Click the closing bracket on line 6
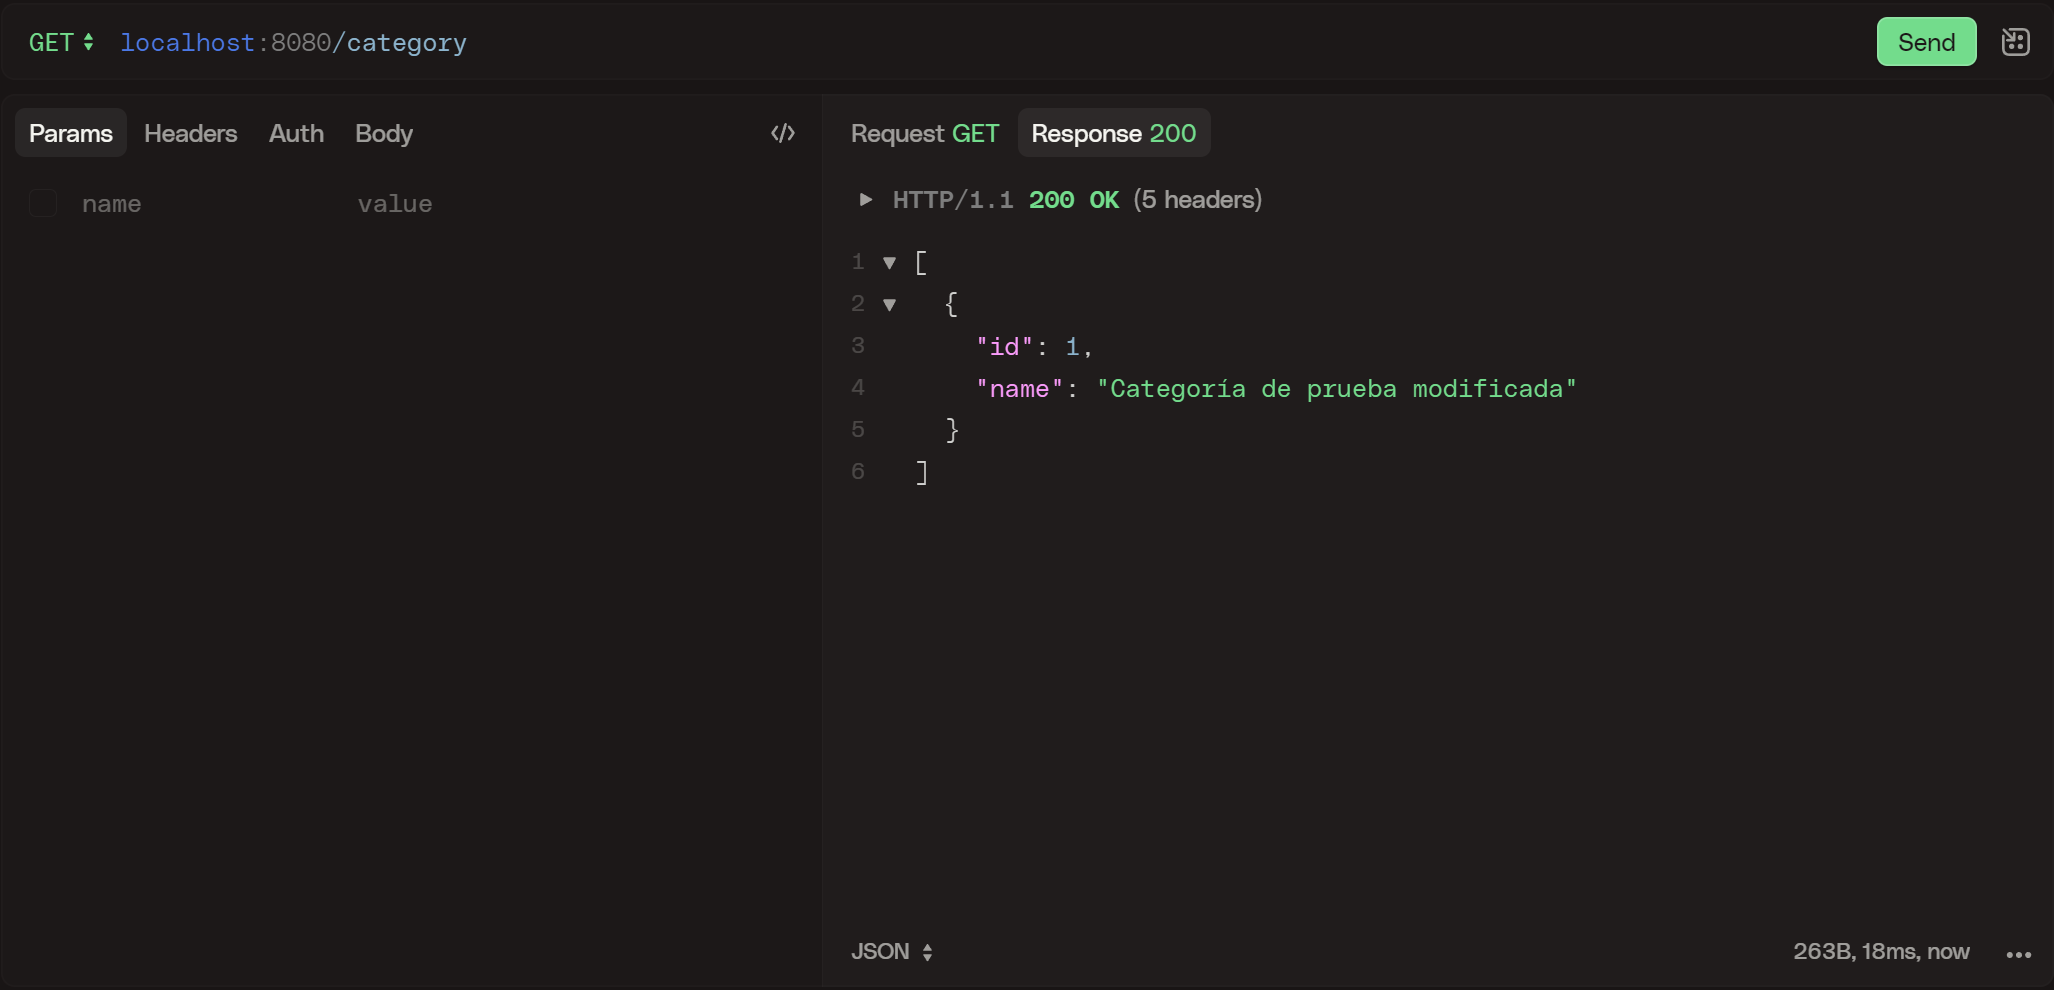This screenshot has height=990, width=2054. [x=921, y=473]
